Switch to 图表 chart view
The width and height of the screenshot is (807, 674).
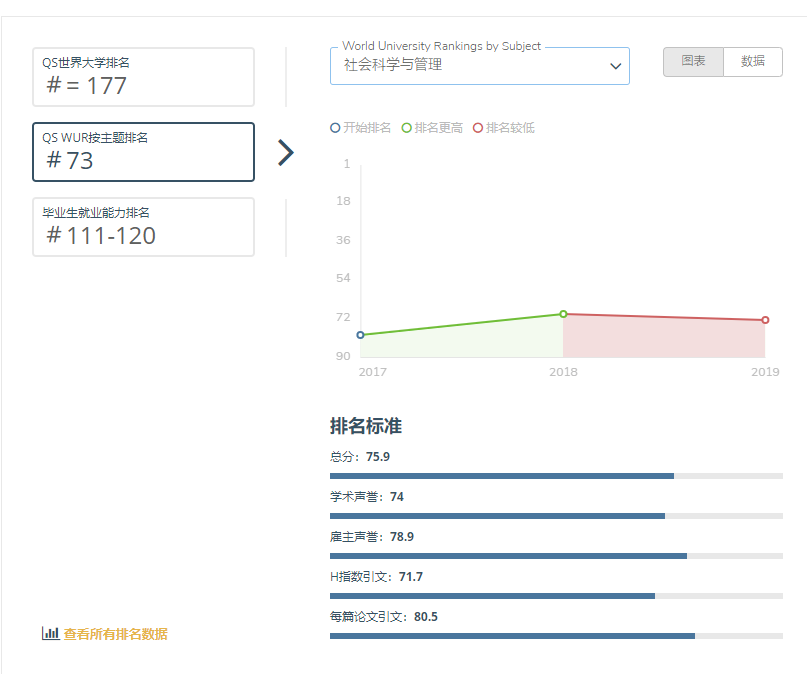(693, 61)
